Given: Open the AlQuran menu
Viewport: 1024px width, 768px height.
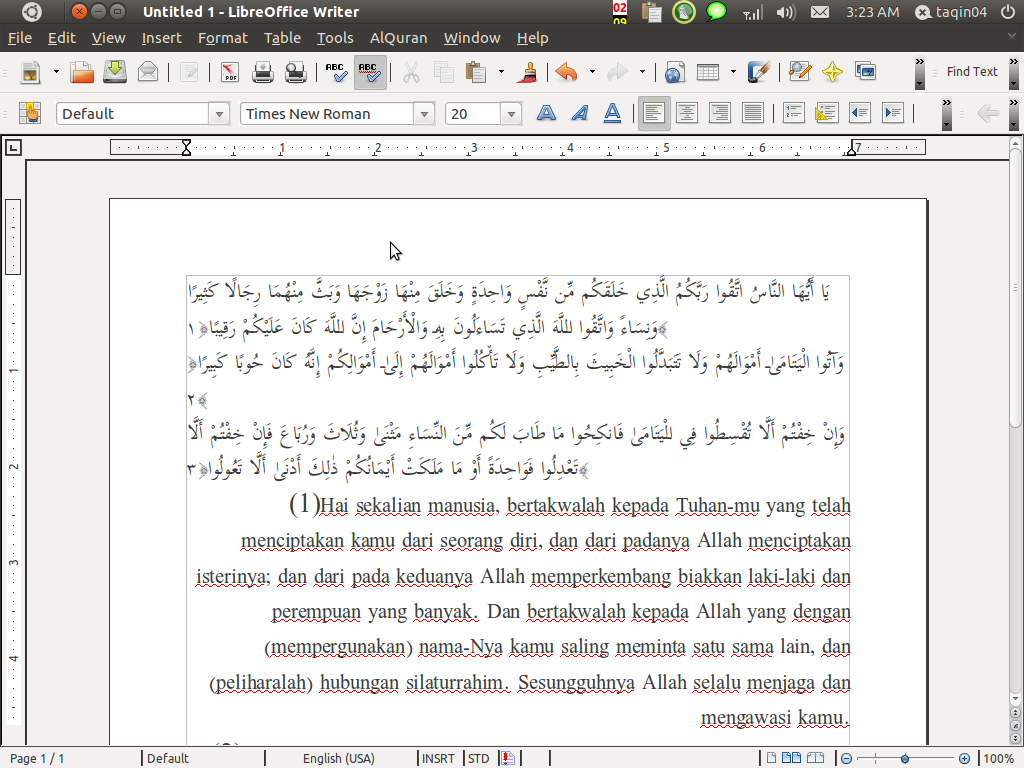Looking at the screenshot, I should 398,38.
